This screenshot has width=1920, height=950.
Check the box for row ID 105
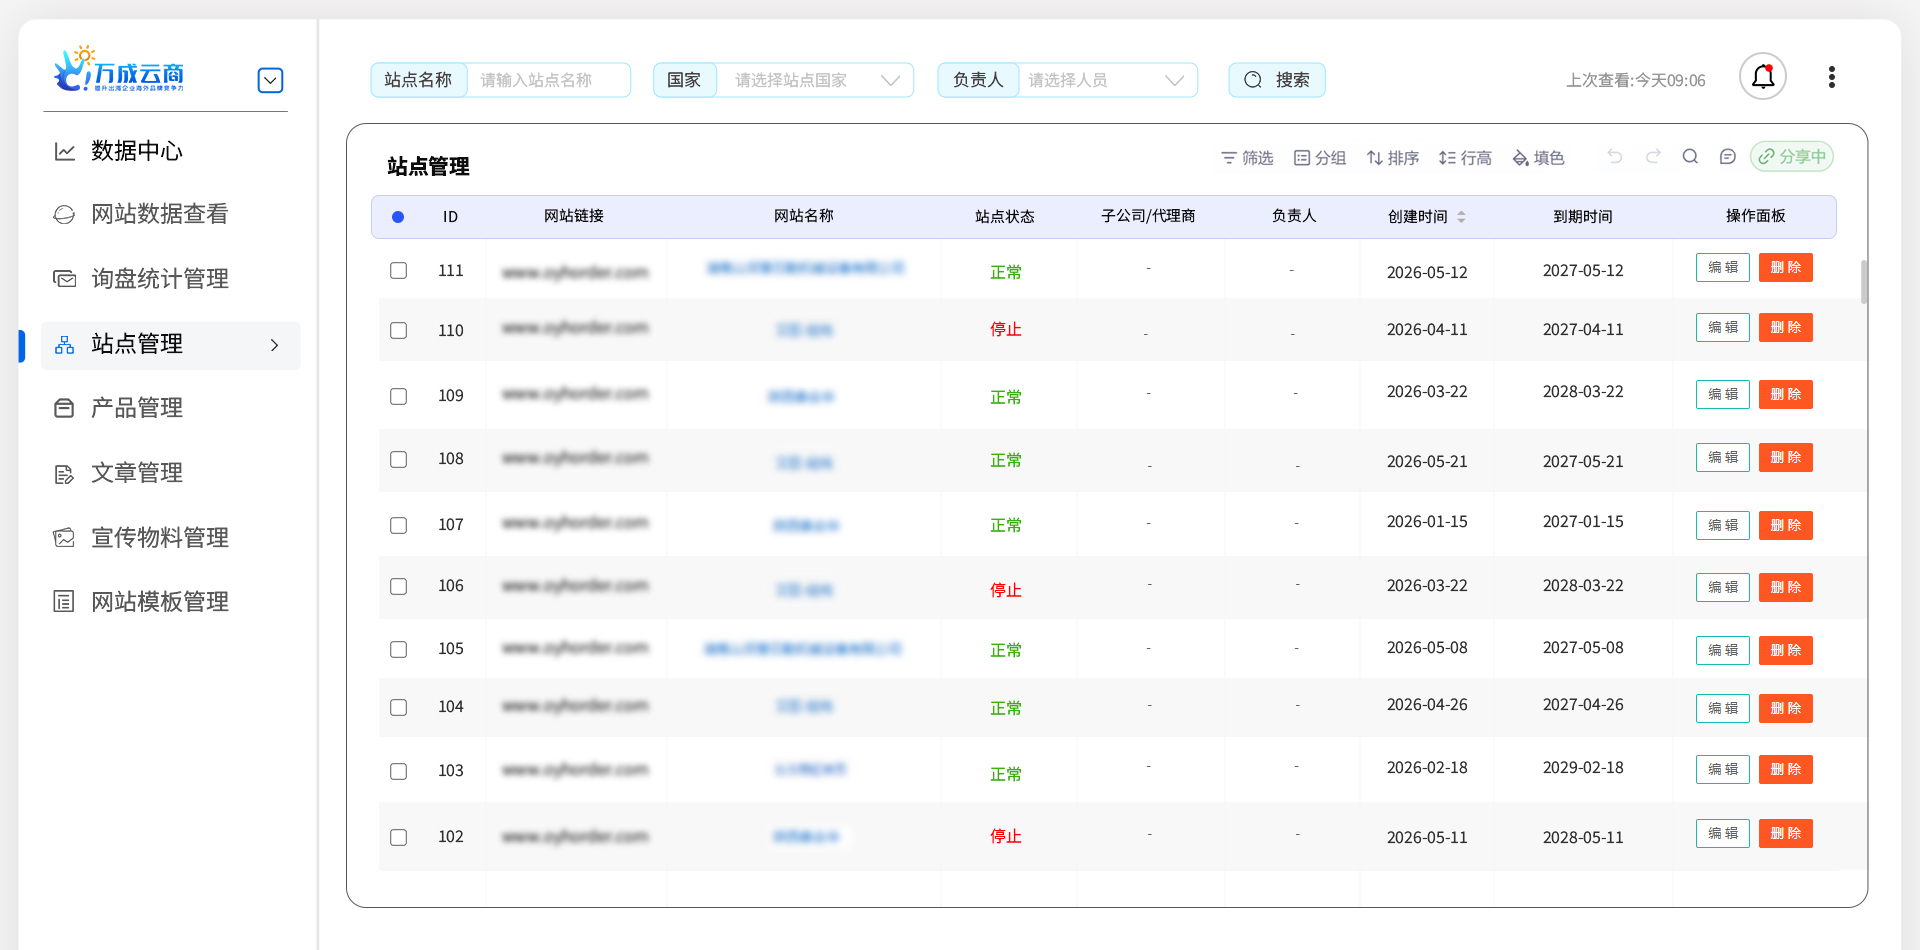398,650
